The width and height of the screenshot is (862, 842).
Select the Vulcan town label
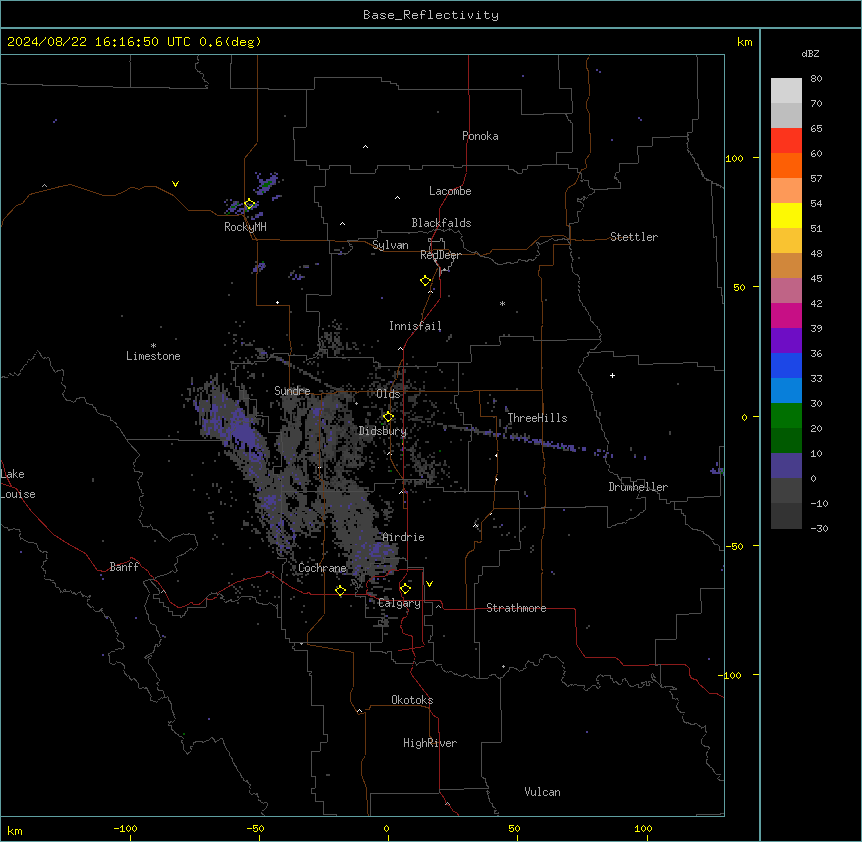click(542, 792)
